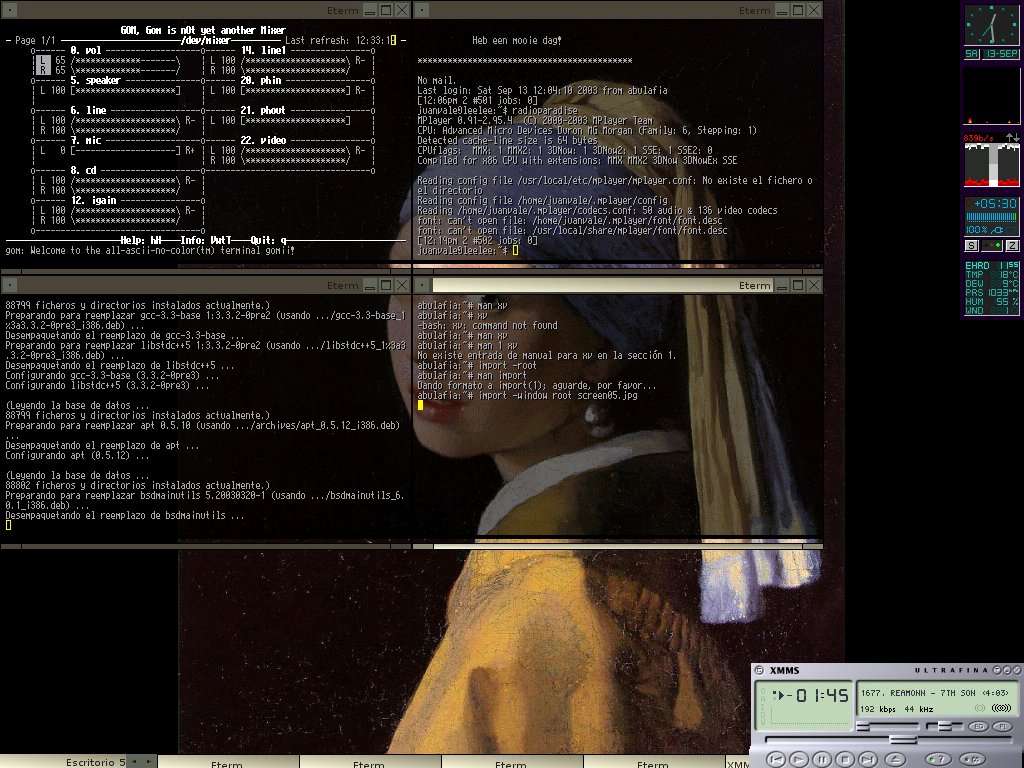Click the network up/down arrows in traffic monitor
The image size is (1024, 768).
pos(1012,137)
